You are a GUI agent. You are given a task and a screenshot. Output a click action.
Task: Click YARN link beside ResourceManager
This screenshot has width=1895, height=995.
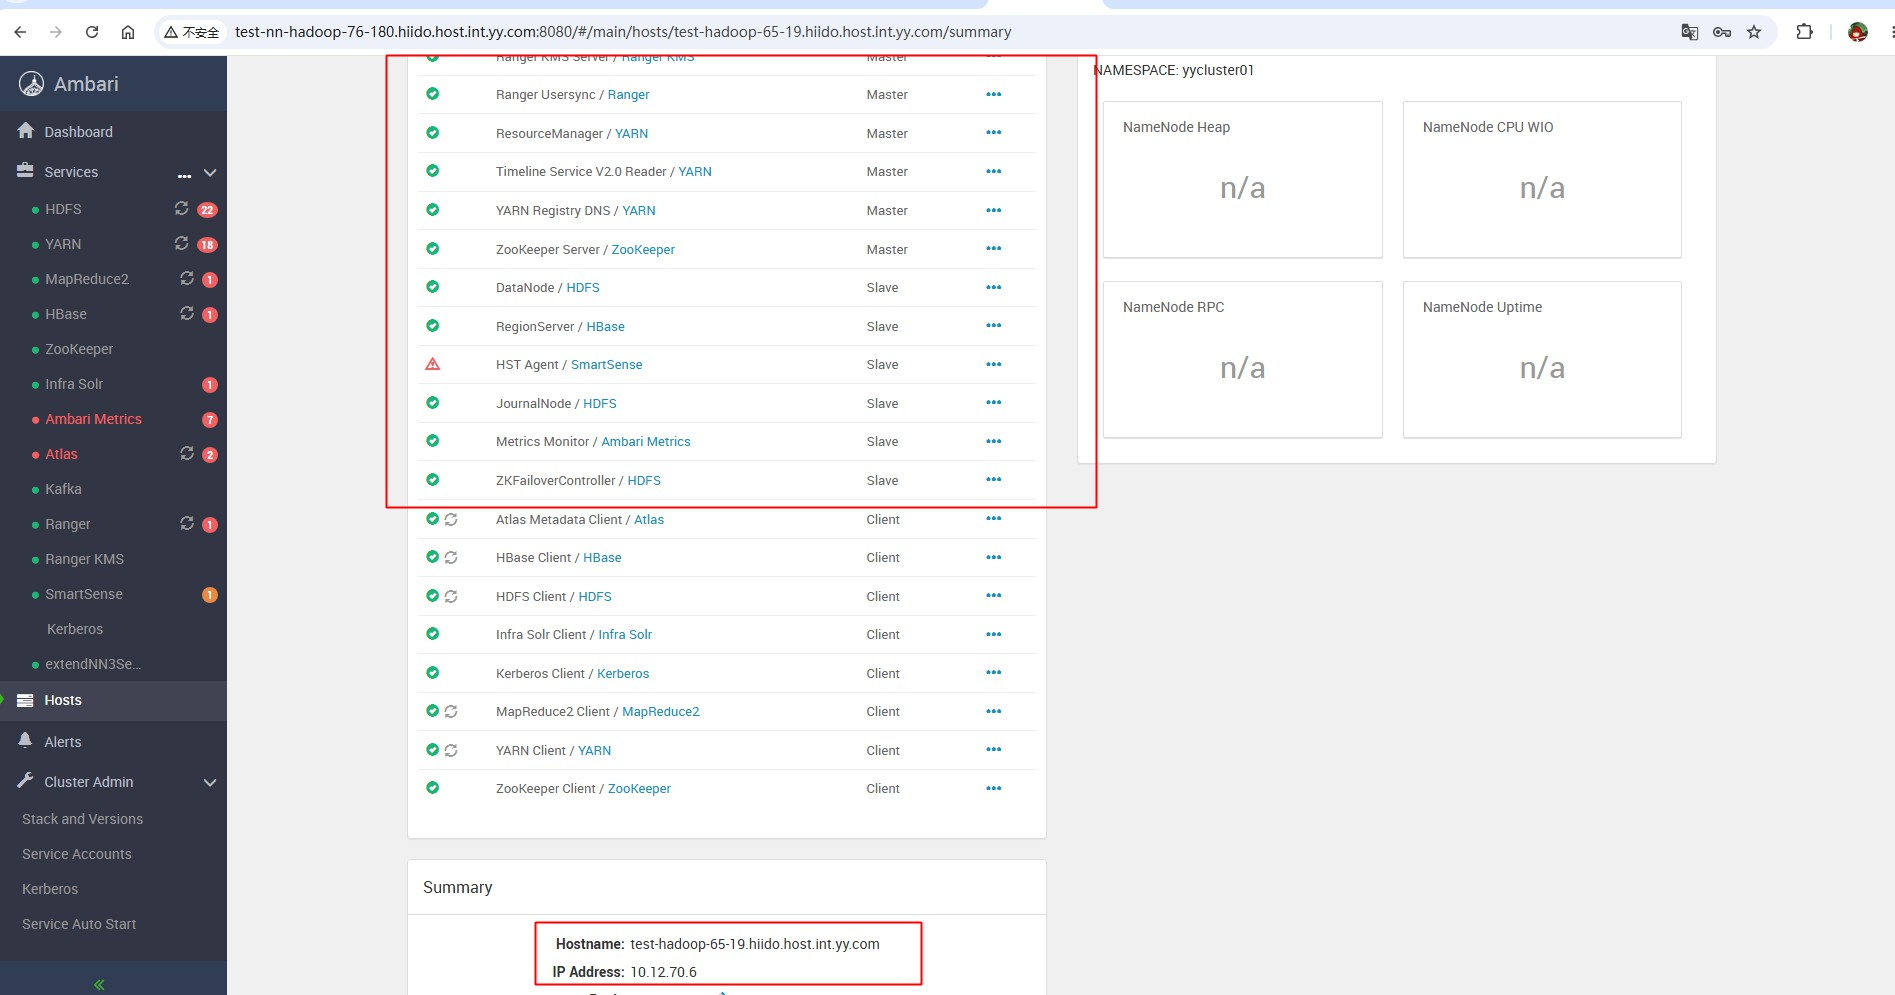pos(631,133)
